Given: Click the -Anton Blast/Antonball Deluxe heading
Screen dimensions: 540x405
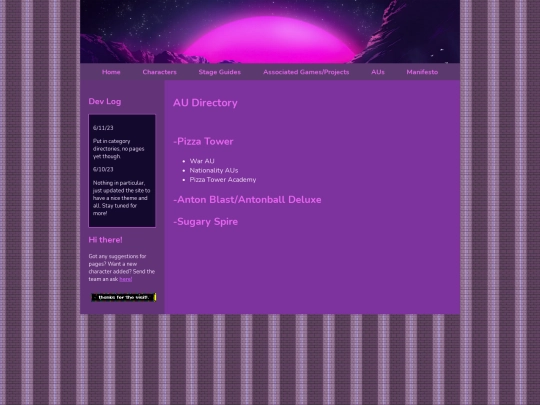Looking at the screenshot, I should (x=247, y=199).
